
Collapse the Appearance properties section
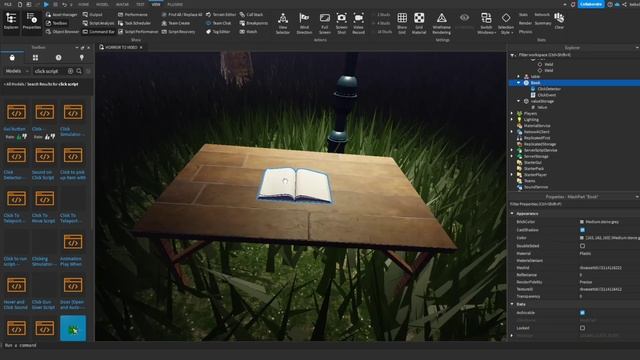click(512, 213)
